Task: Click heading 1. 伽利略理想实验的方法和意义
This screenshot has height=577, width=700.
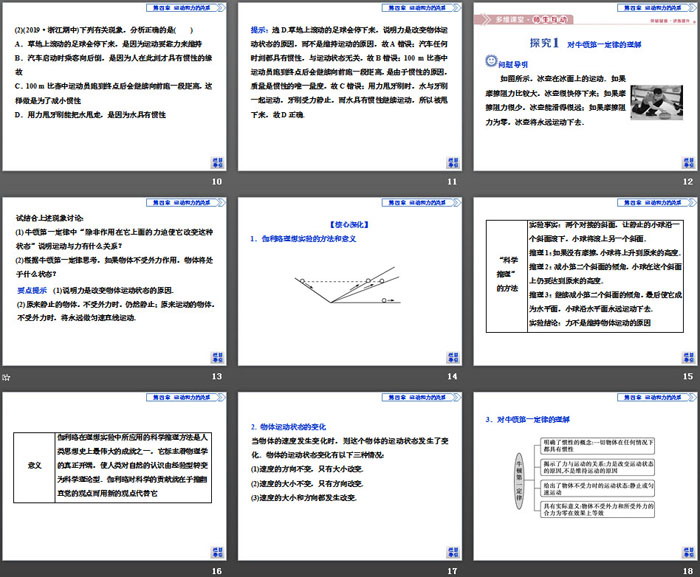Action: 303,239
